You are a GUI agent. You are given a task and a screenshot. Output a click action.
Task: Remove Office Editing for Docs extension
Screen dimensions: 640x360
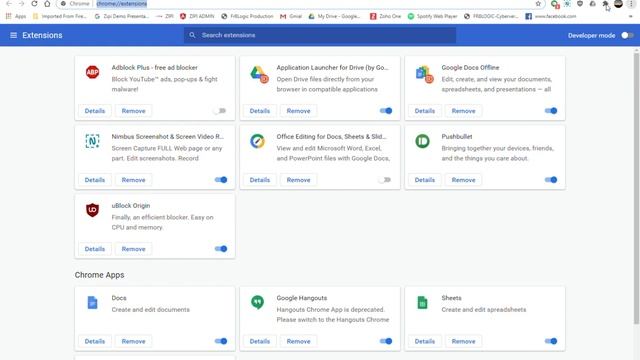(298, 180)
